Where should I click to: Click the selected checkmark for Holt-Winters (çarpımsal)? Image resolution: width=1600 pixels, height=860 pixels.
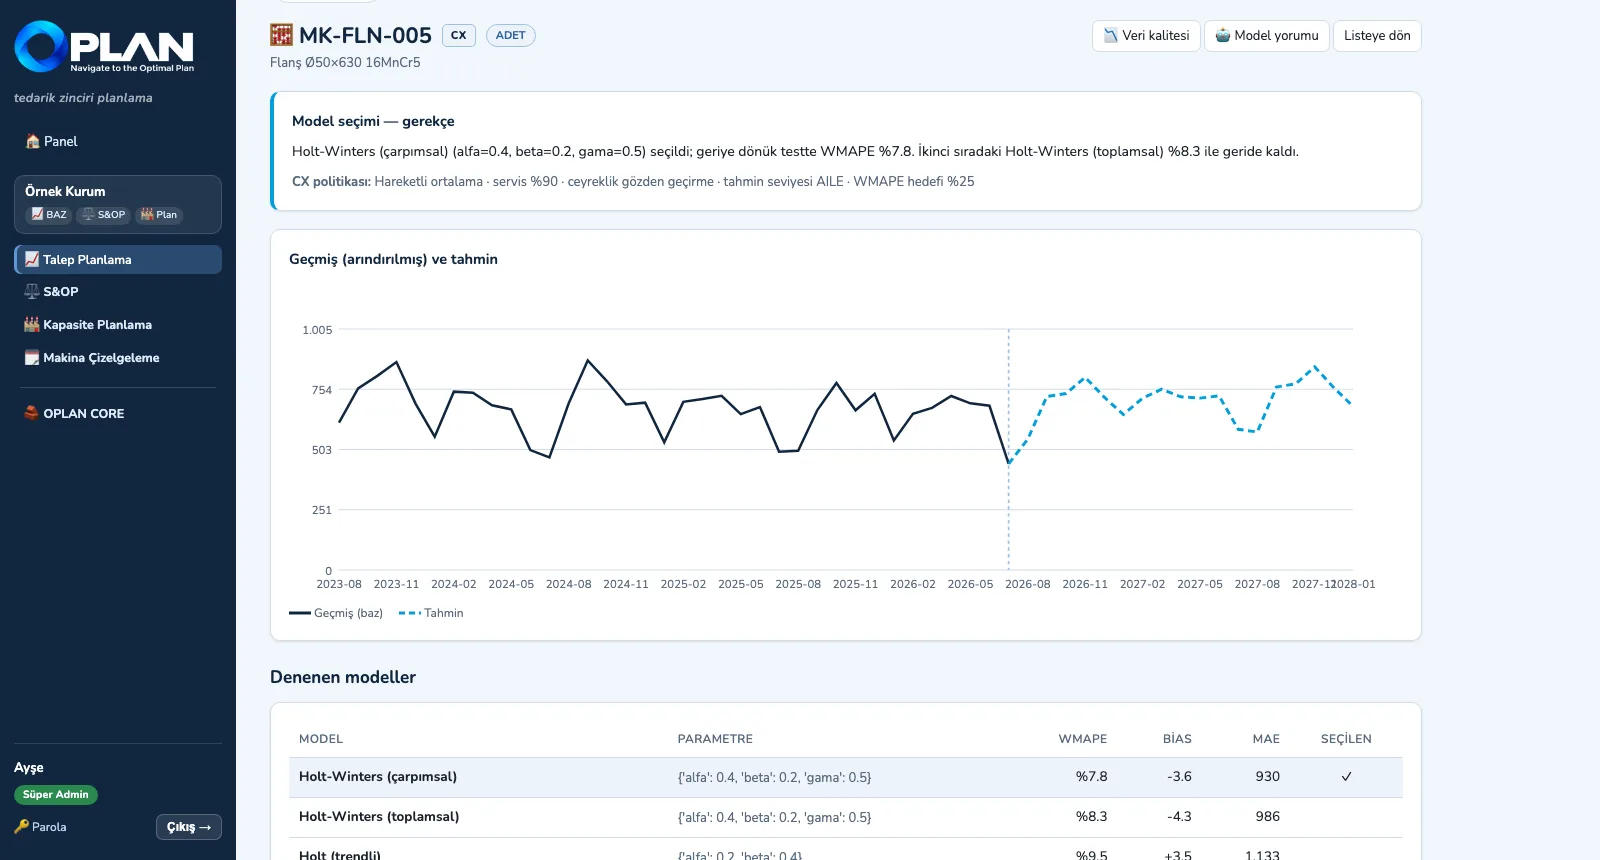[1346, 777]
